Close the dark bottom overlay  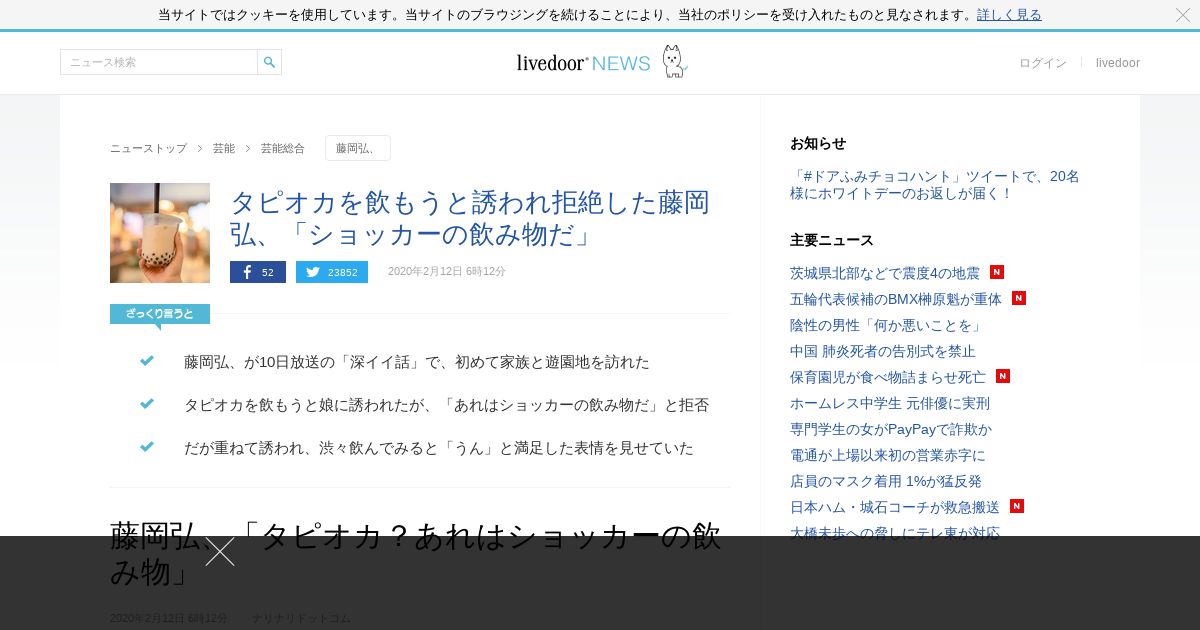click(220, 552)
